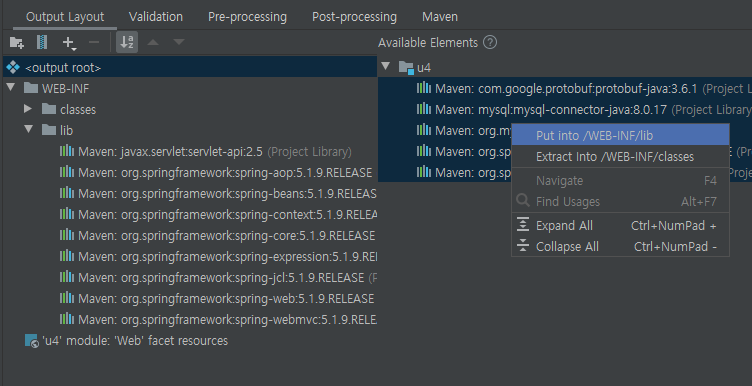
Task: Toggle Sort Elements by Names icon
Action: (x=127, y=42)
